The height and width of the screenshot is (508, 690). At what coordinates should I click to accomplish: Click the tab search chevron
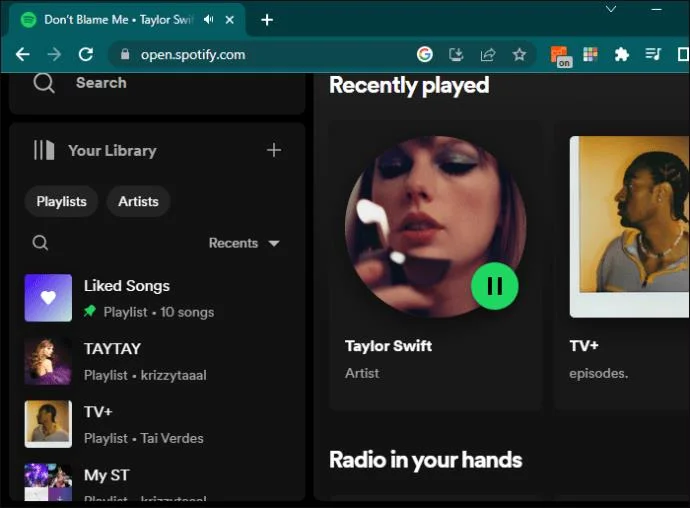pos(611,9)
